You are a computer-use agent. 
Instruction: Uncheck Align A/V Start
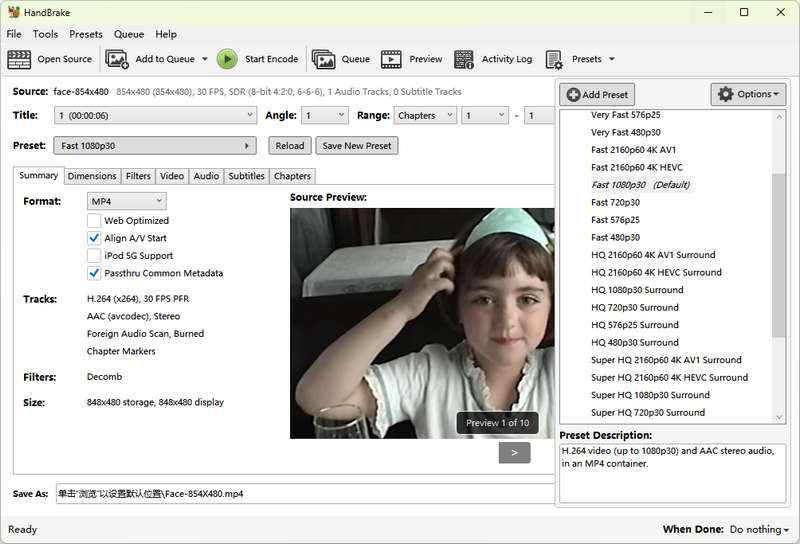pos(94,238)
